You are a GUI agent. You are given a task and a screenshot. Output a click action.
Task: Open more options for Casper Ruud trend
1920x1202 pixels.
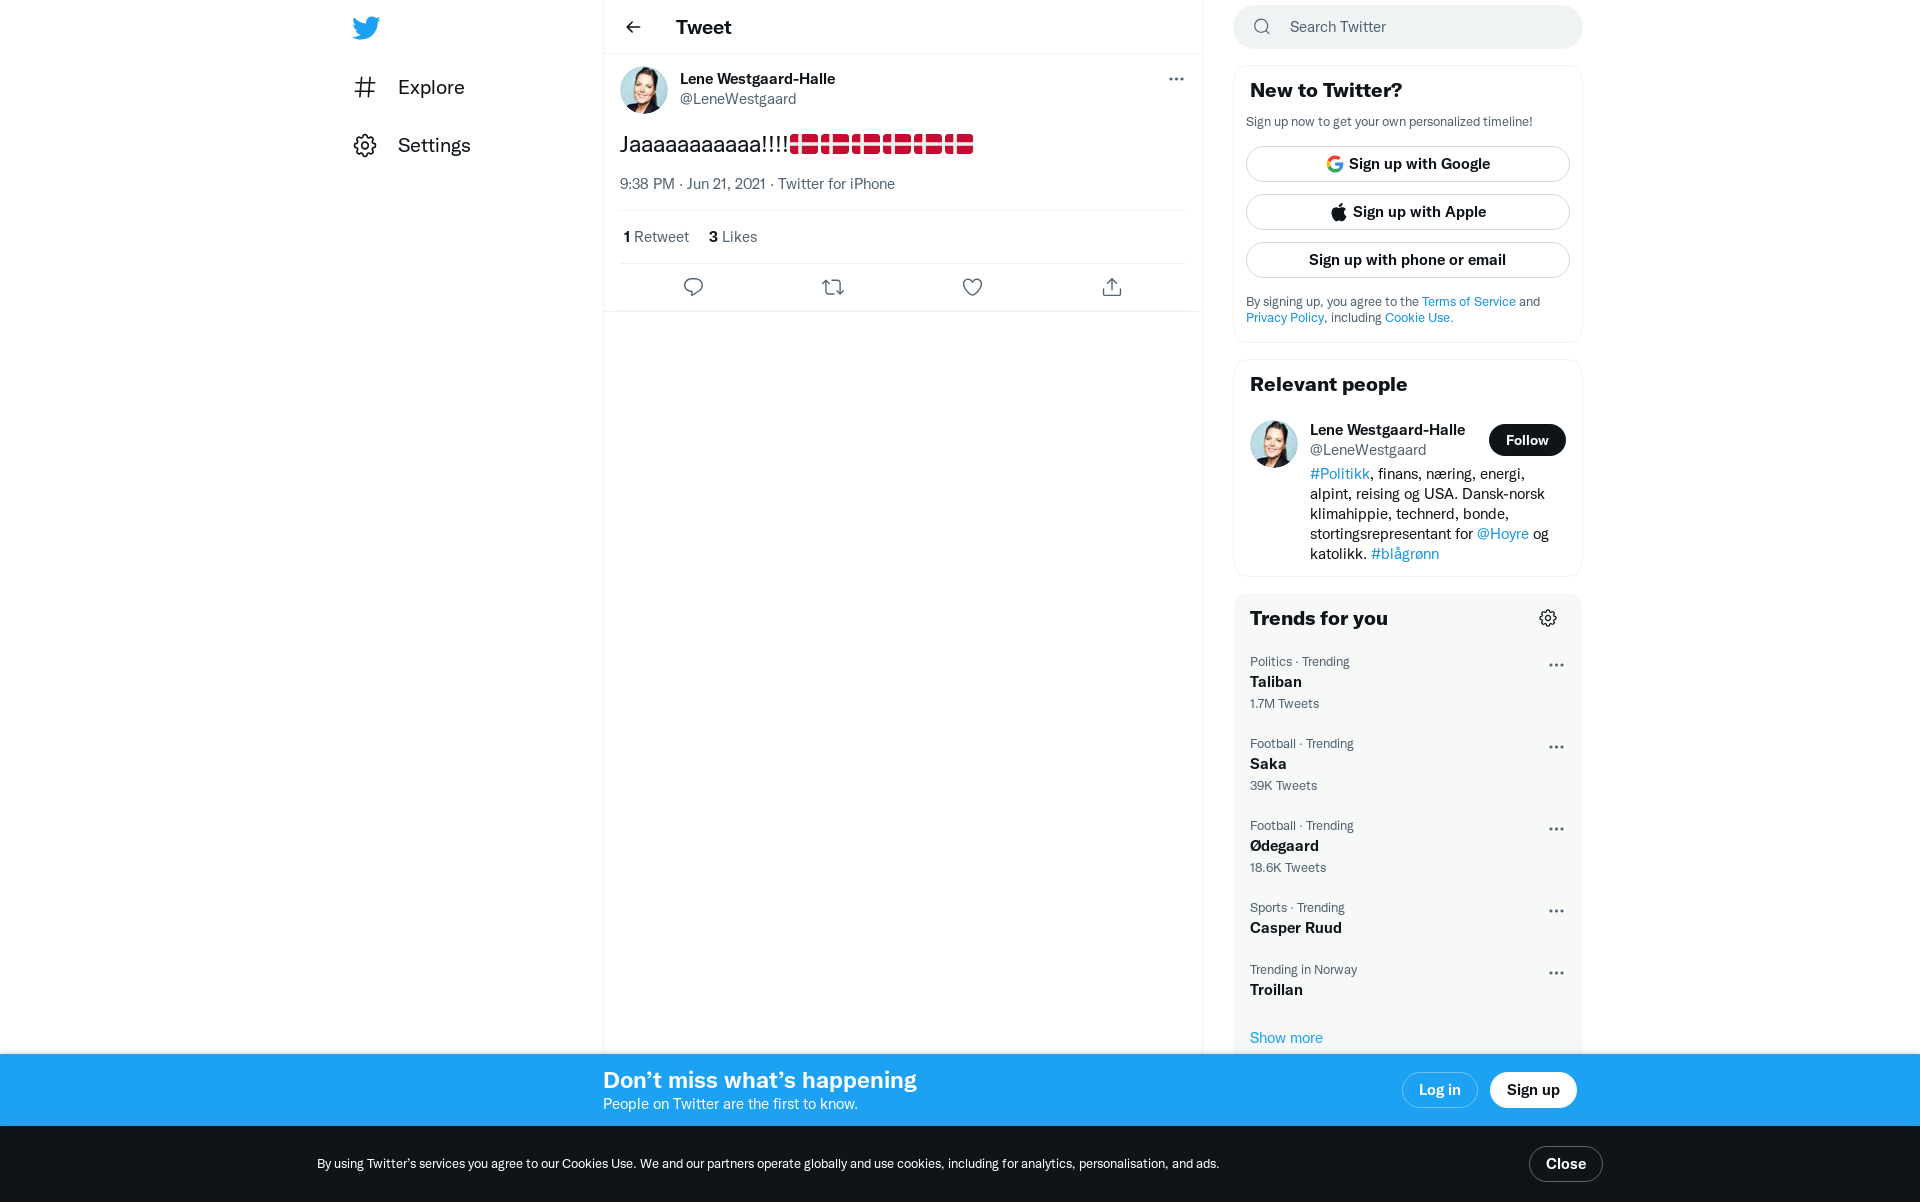tap(1556, 911)
